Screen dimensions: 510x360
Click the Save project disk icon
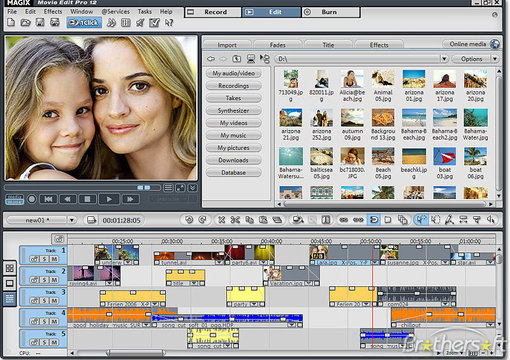click(x=40, y=23)
